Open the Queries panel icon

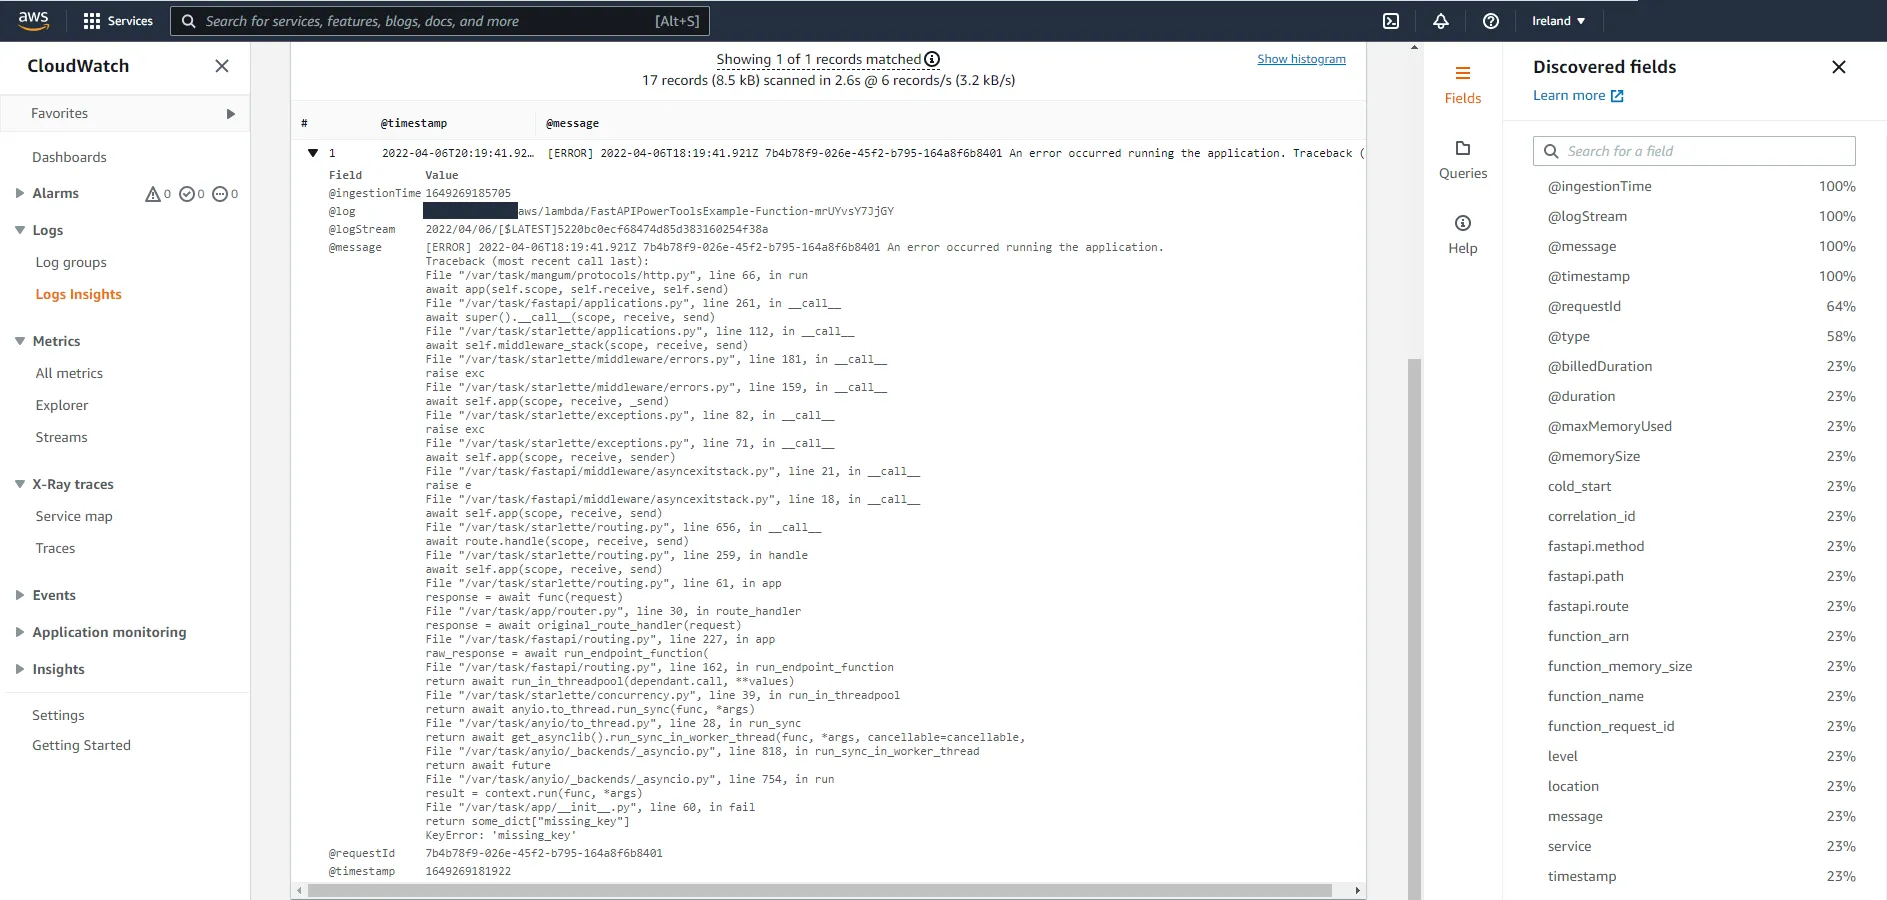click(1463, 158)
